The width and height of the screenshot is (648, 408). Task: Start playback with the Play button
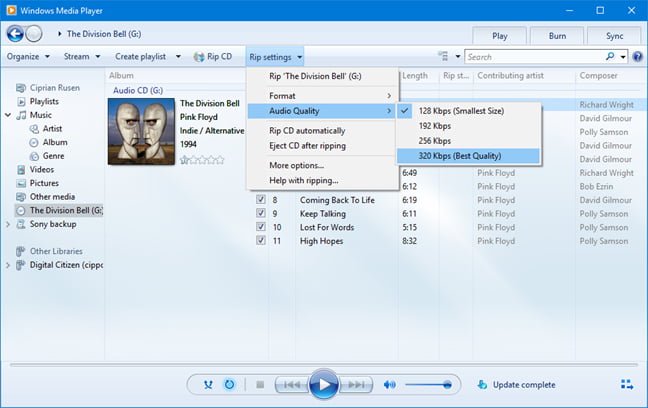(x=324, y=384)
